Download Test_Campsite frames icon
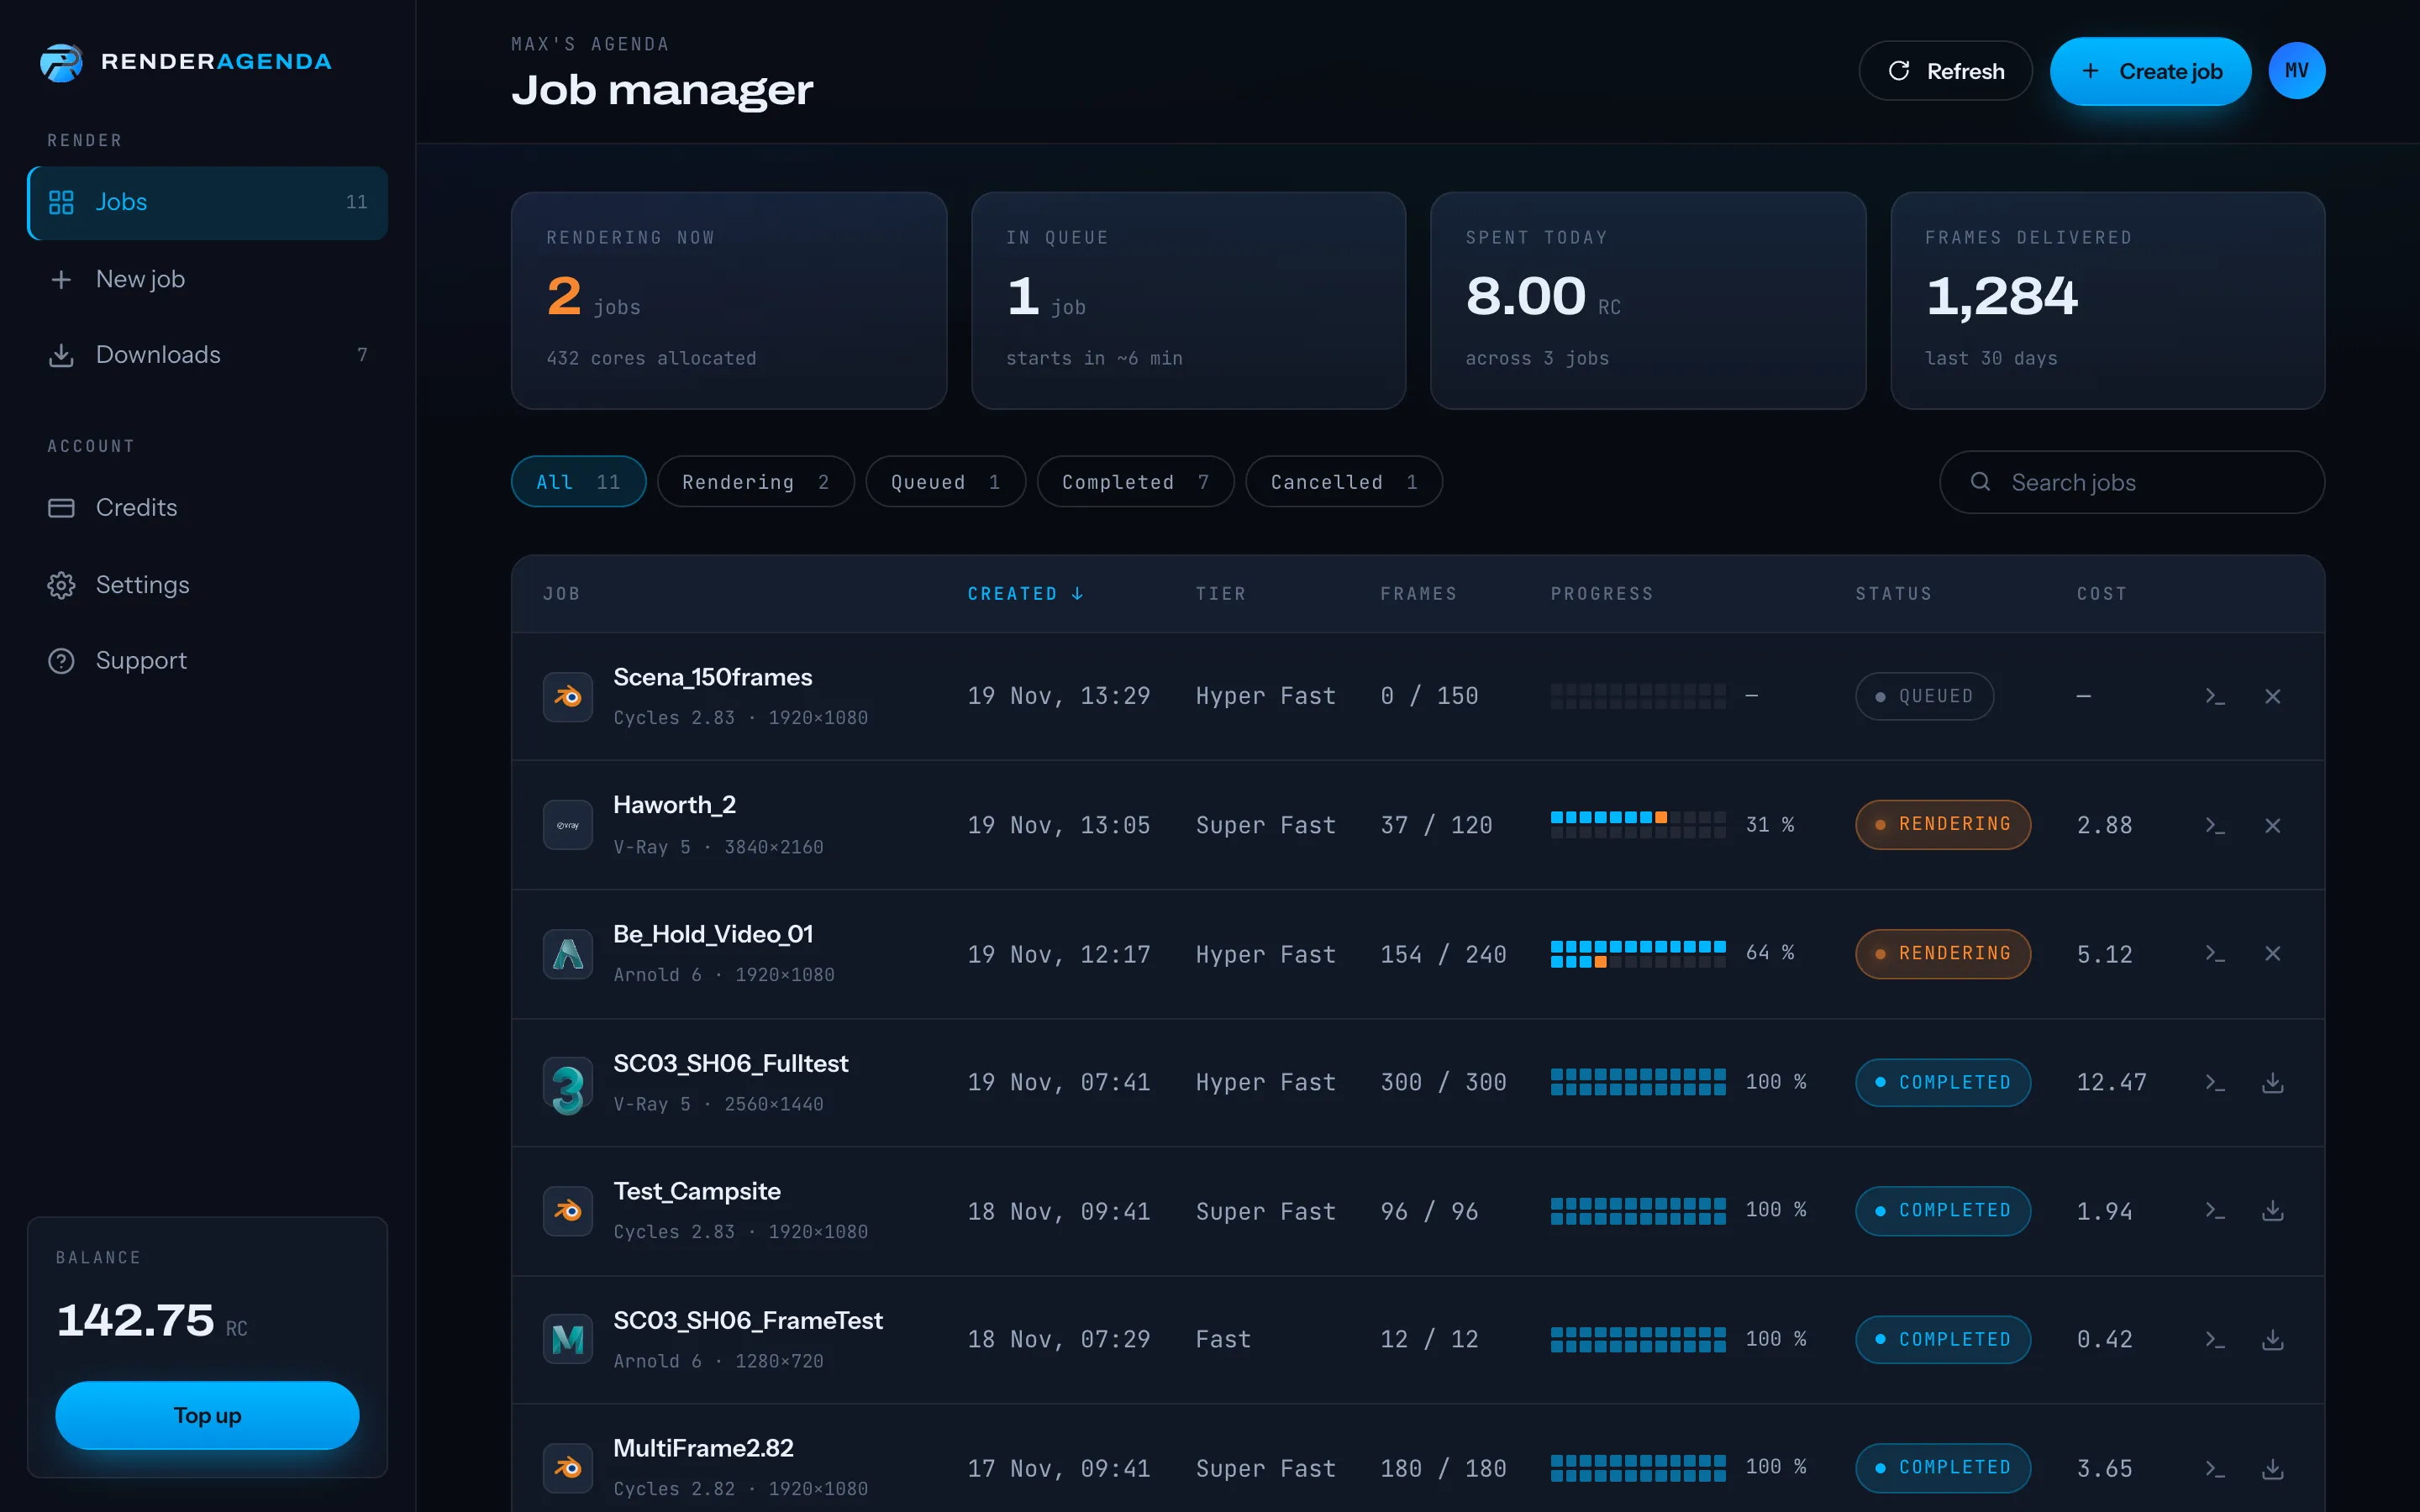Viewport: 2420px width, 1512px height. click(2273, 1210)
